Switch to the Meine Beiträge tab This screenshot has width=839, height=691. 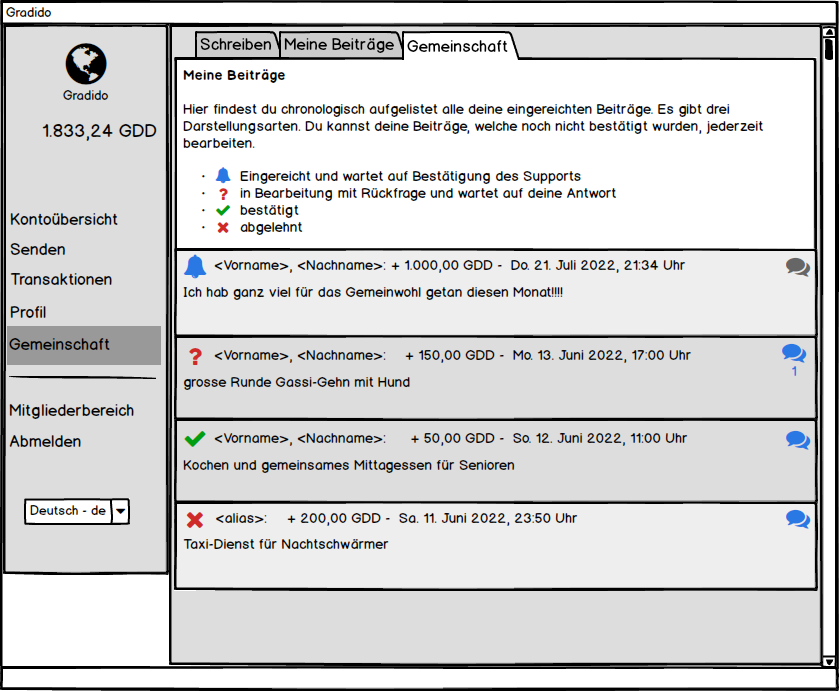point(339,44)
